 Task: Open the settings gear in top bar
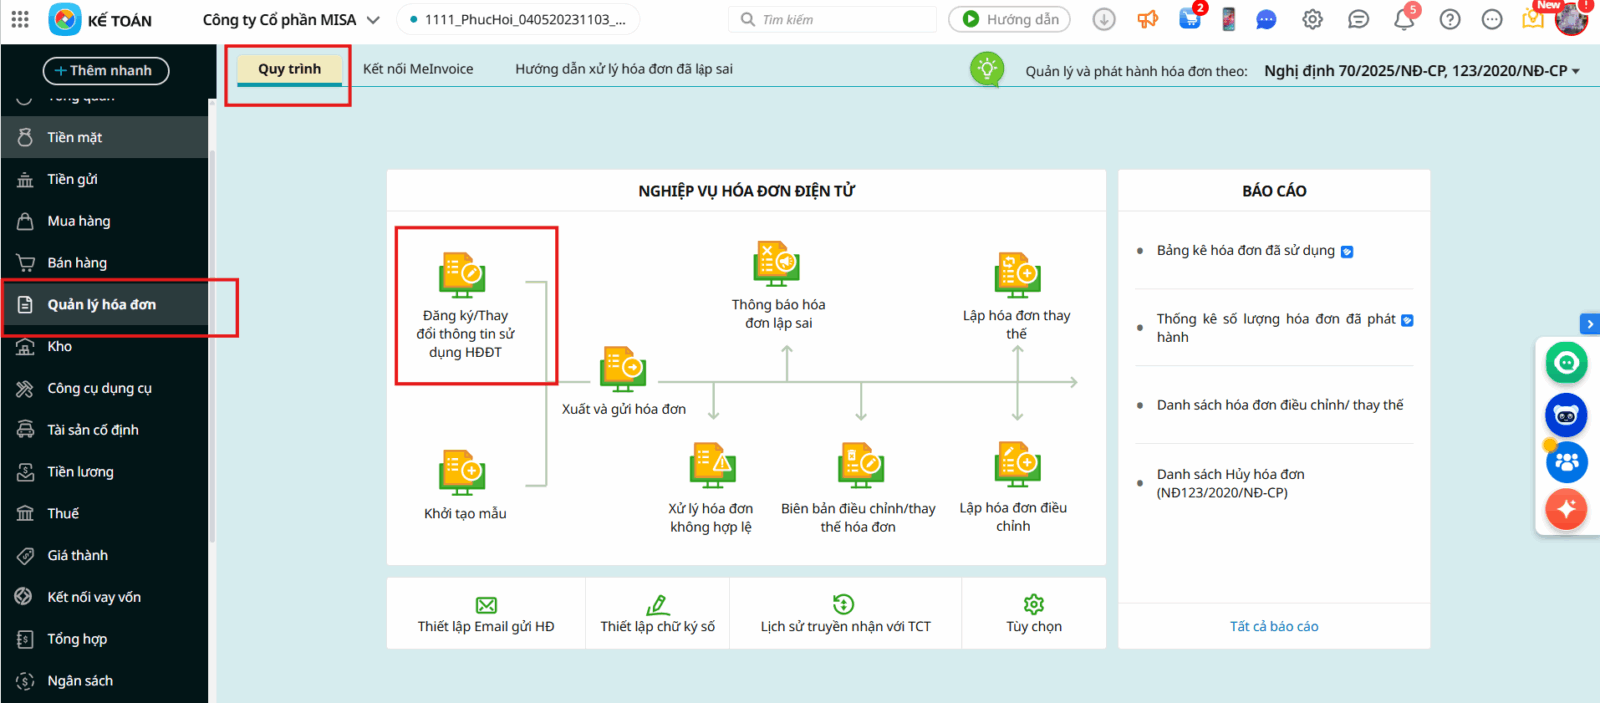tap(1312, 19)
